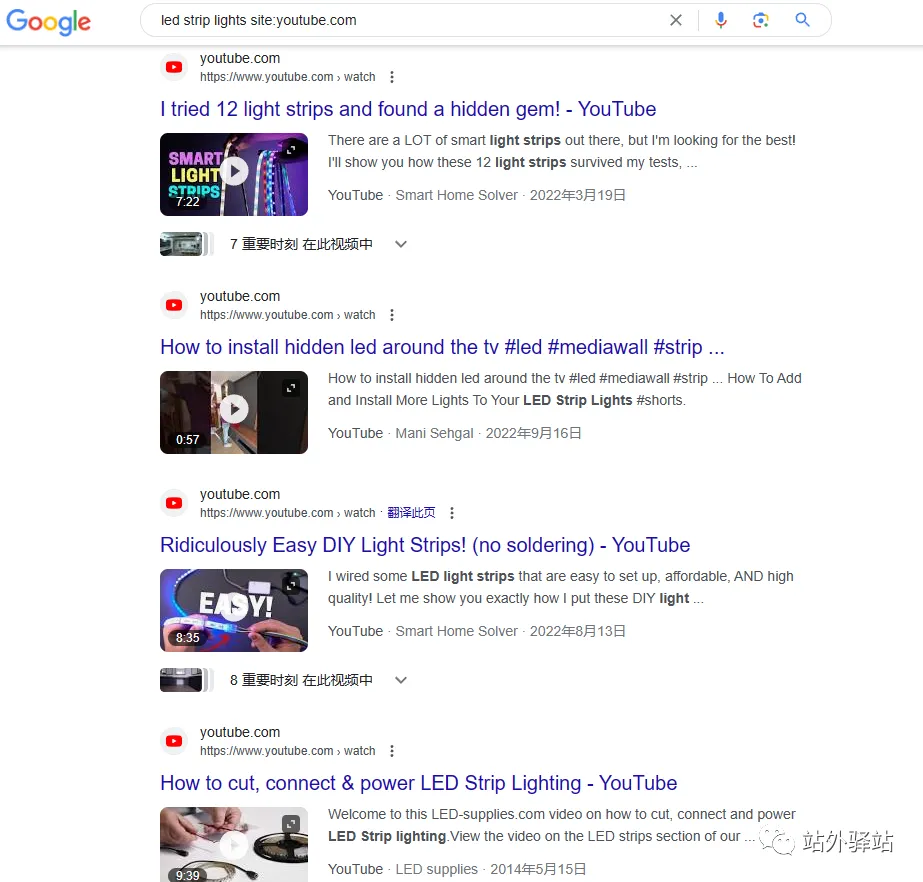Expand preview icon on the 9:39 video thumbnail
Viewport: 923px width, 882px height.
(x=291, y=823)
